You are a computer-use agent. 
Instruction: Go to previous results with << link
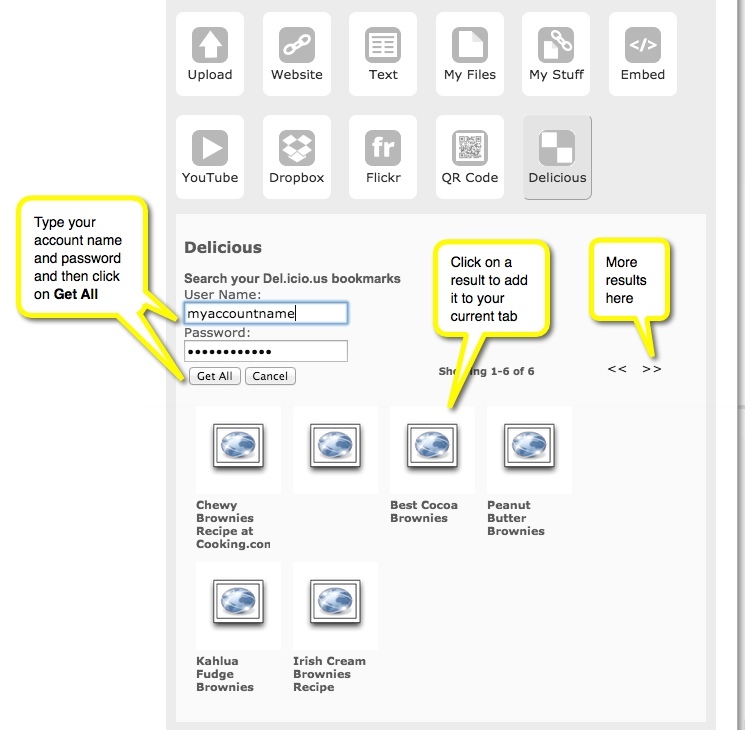(x=617, y=369)
